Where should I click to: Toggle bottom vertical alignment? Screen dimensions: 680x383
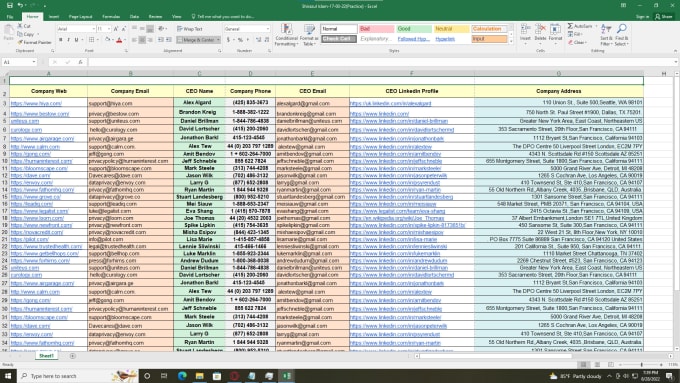pyautogui.click(x=150, y=29)
